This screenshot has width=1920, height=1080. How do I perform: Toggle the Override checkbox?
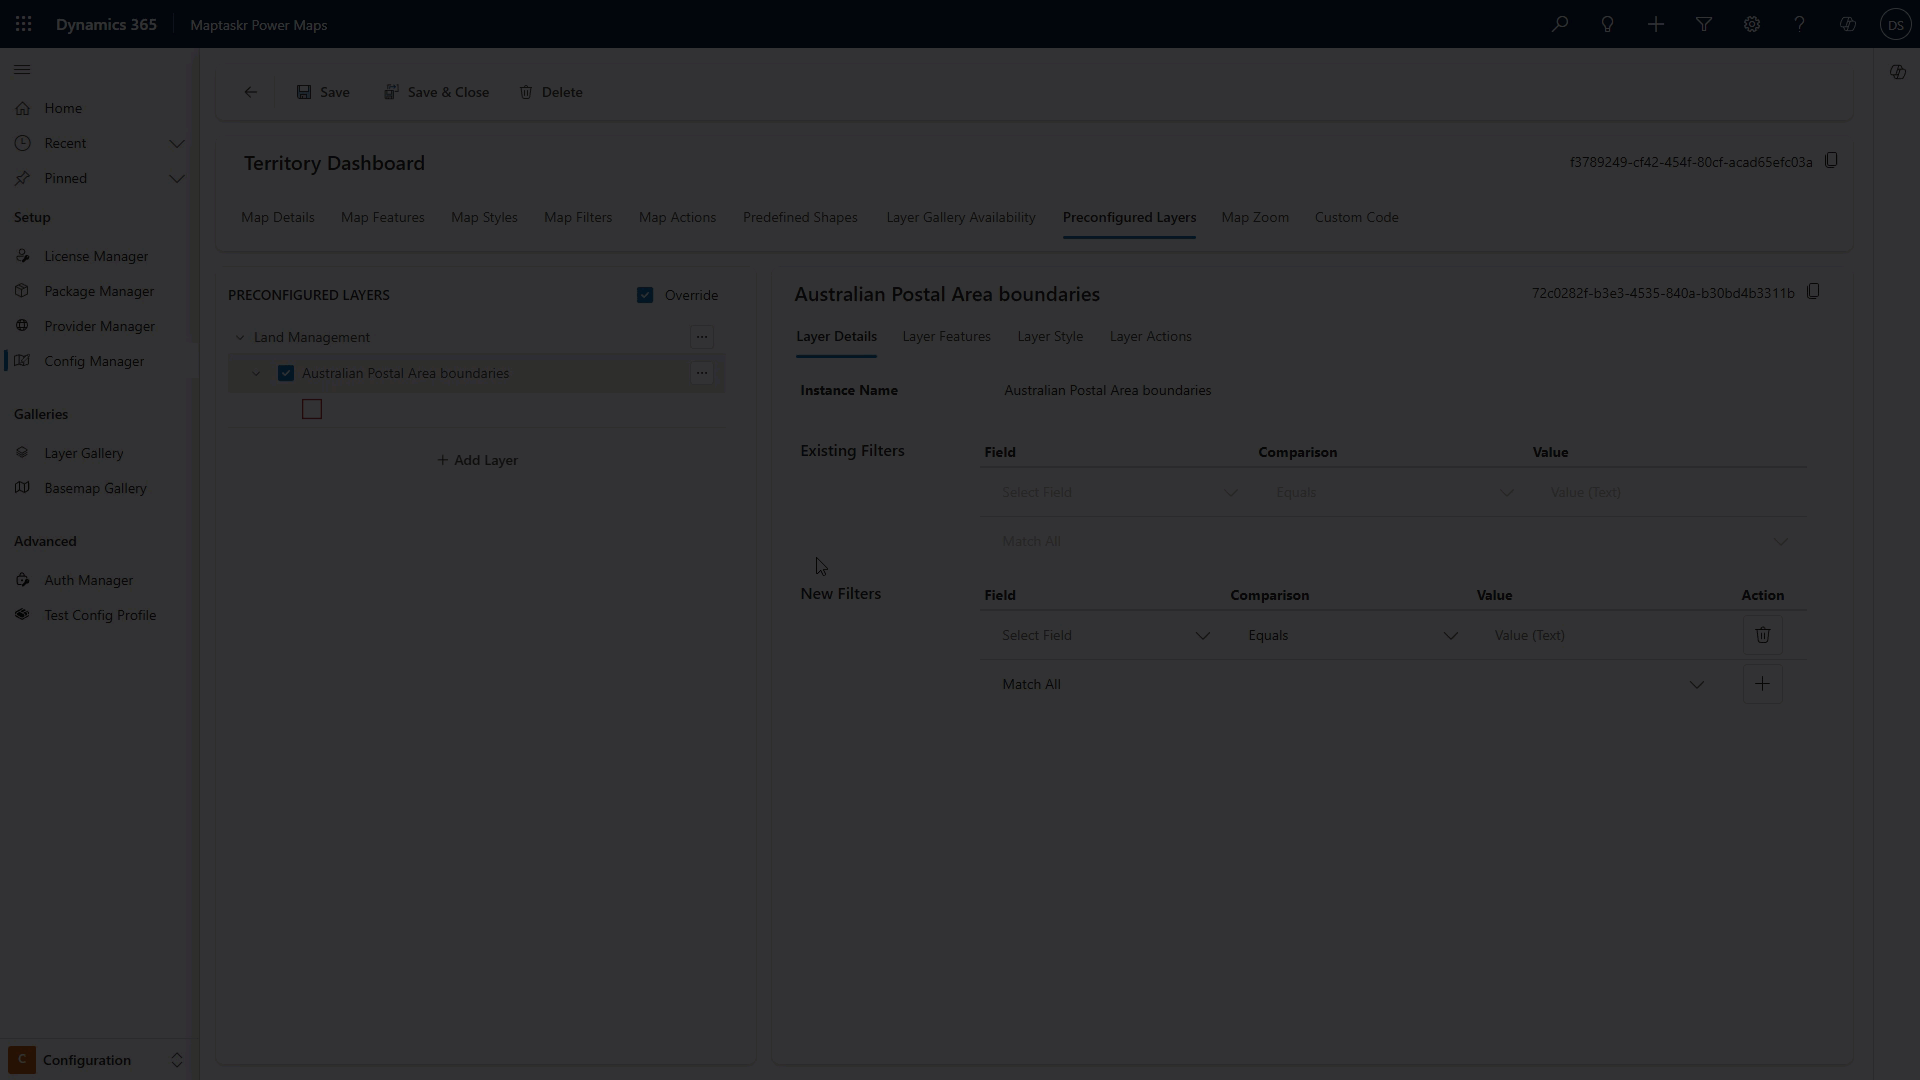tap(645, 295)
